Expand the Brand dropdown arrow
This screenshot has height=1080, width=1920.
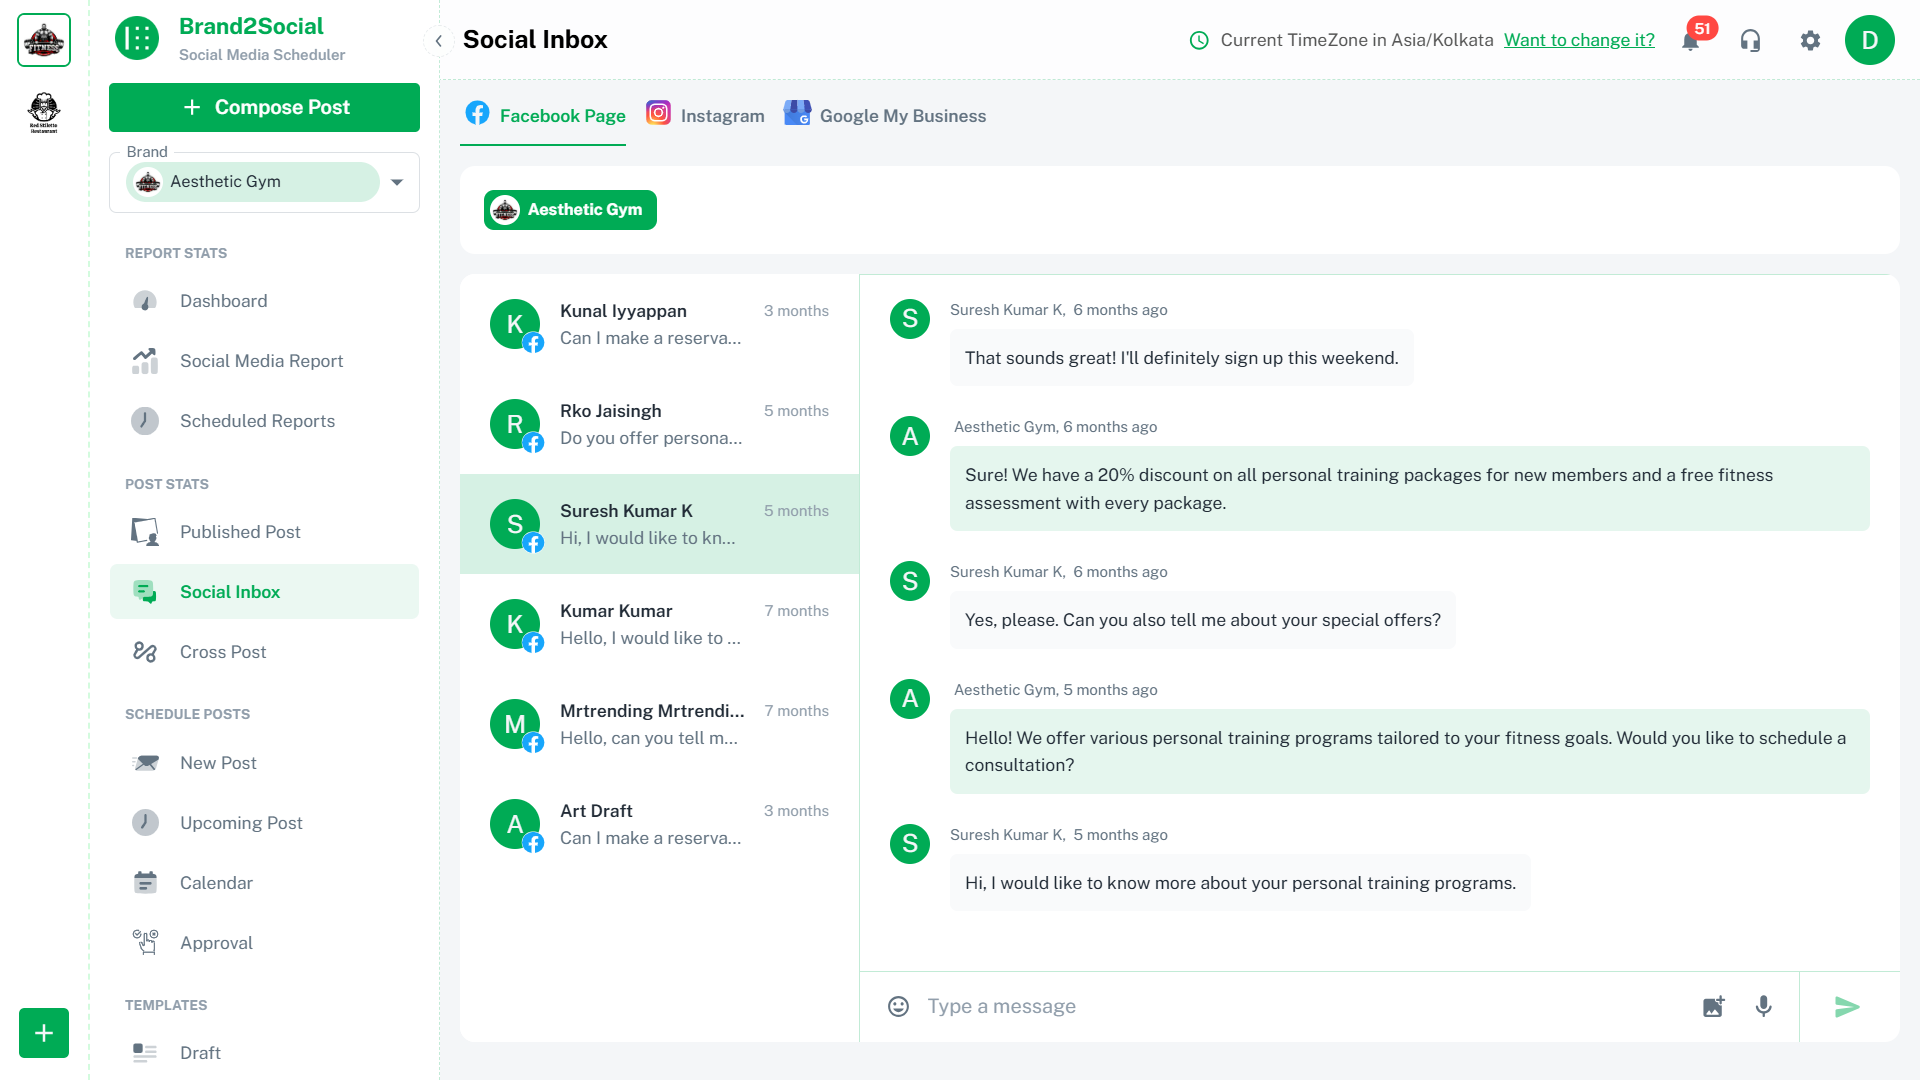click(x=397, y=182)
